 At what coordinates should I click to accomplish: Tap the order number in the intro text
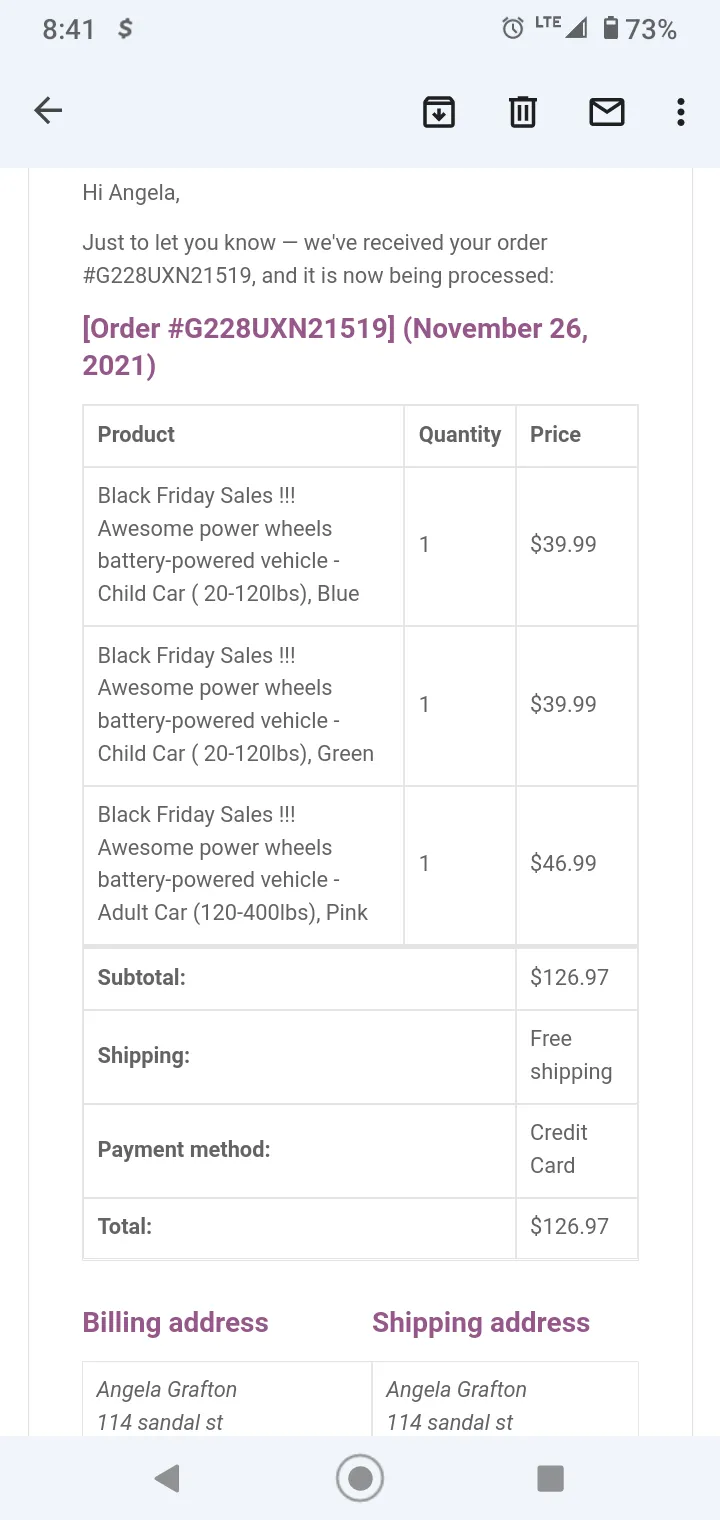pyautogui.click(x=167, y=276)
